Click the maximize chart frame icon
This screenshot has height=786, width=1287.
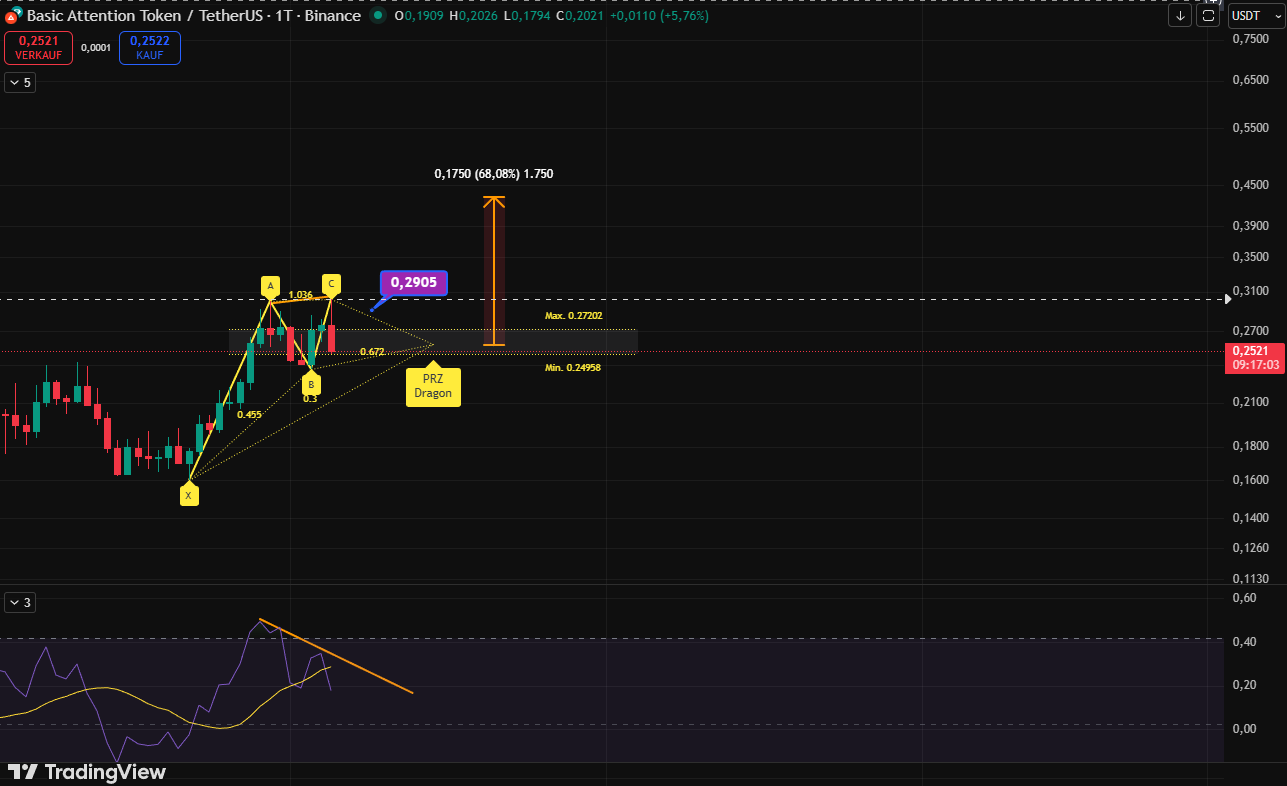1209,15
